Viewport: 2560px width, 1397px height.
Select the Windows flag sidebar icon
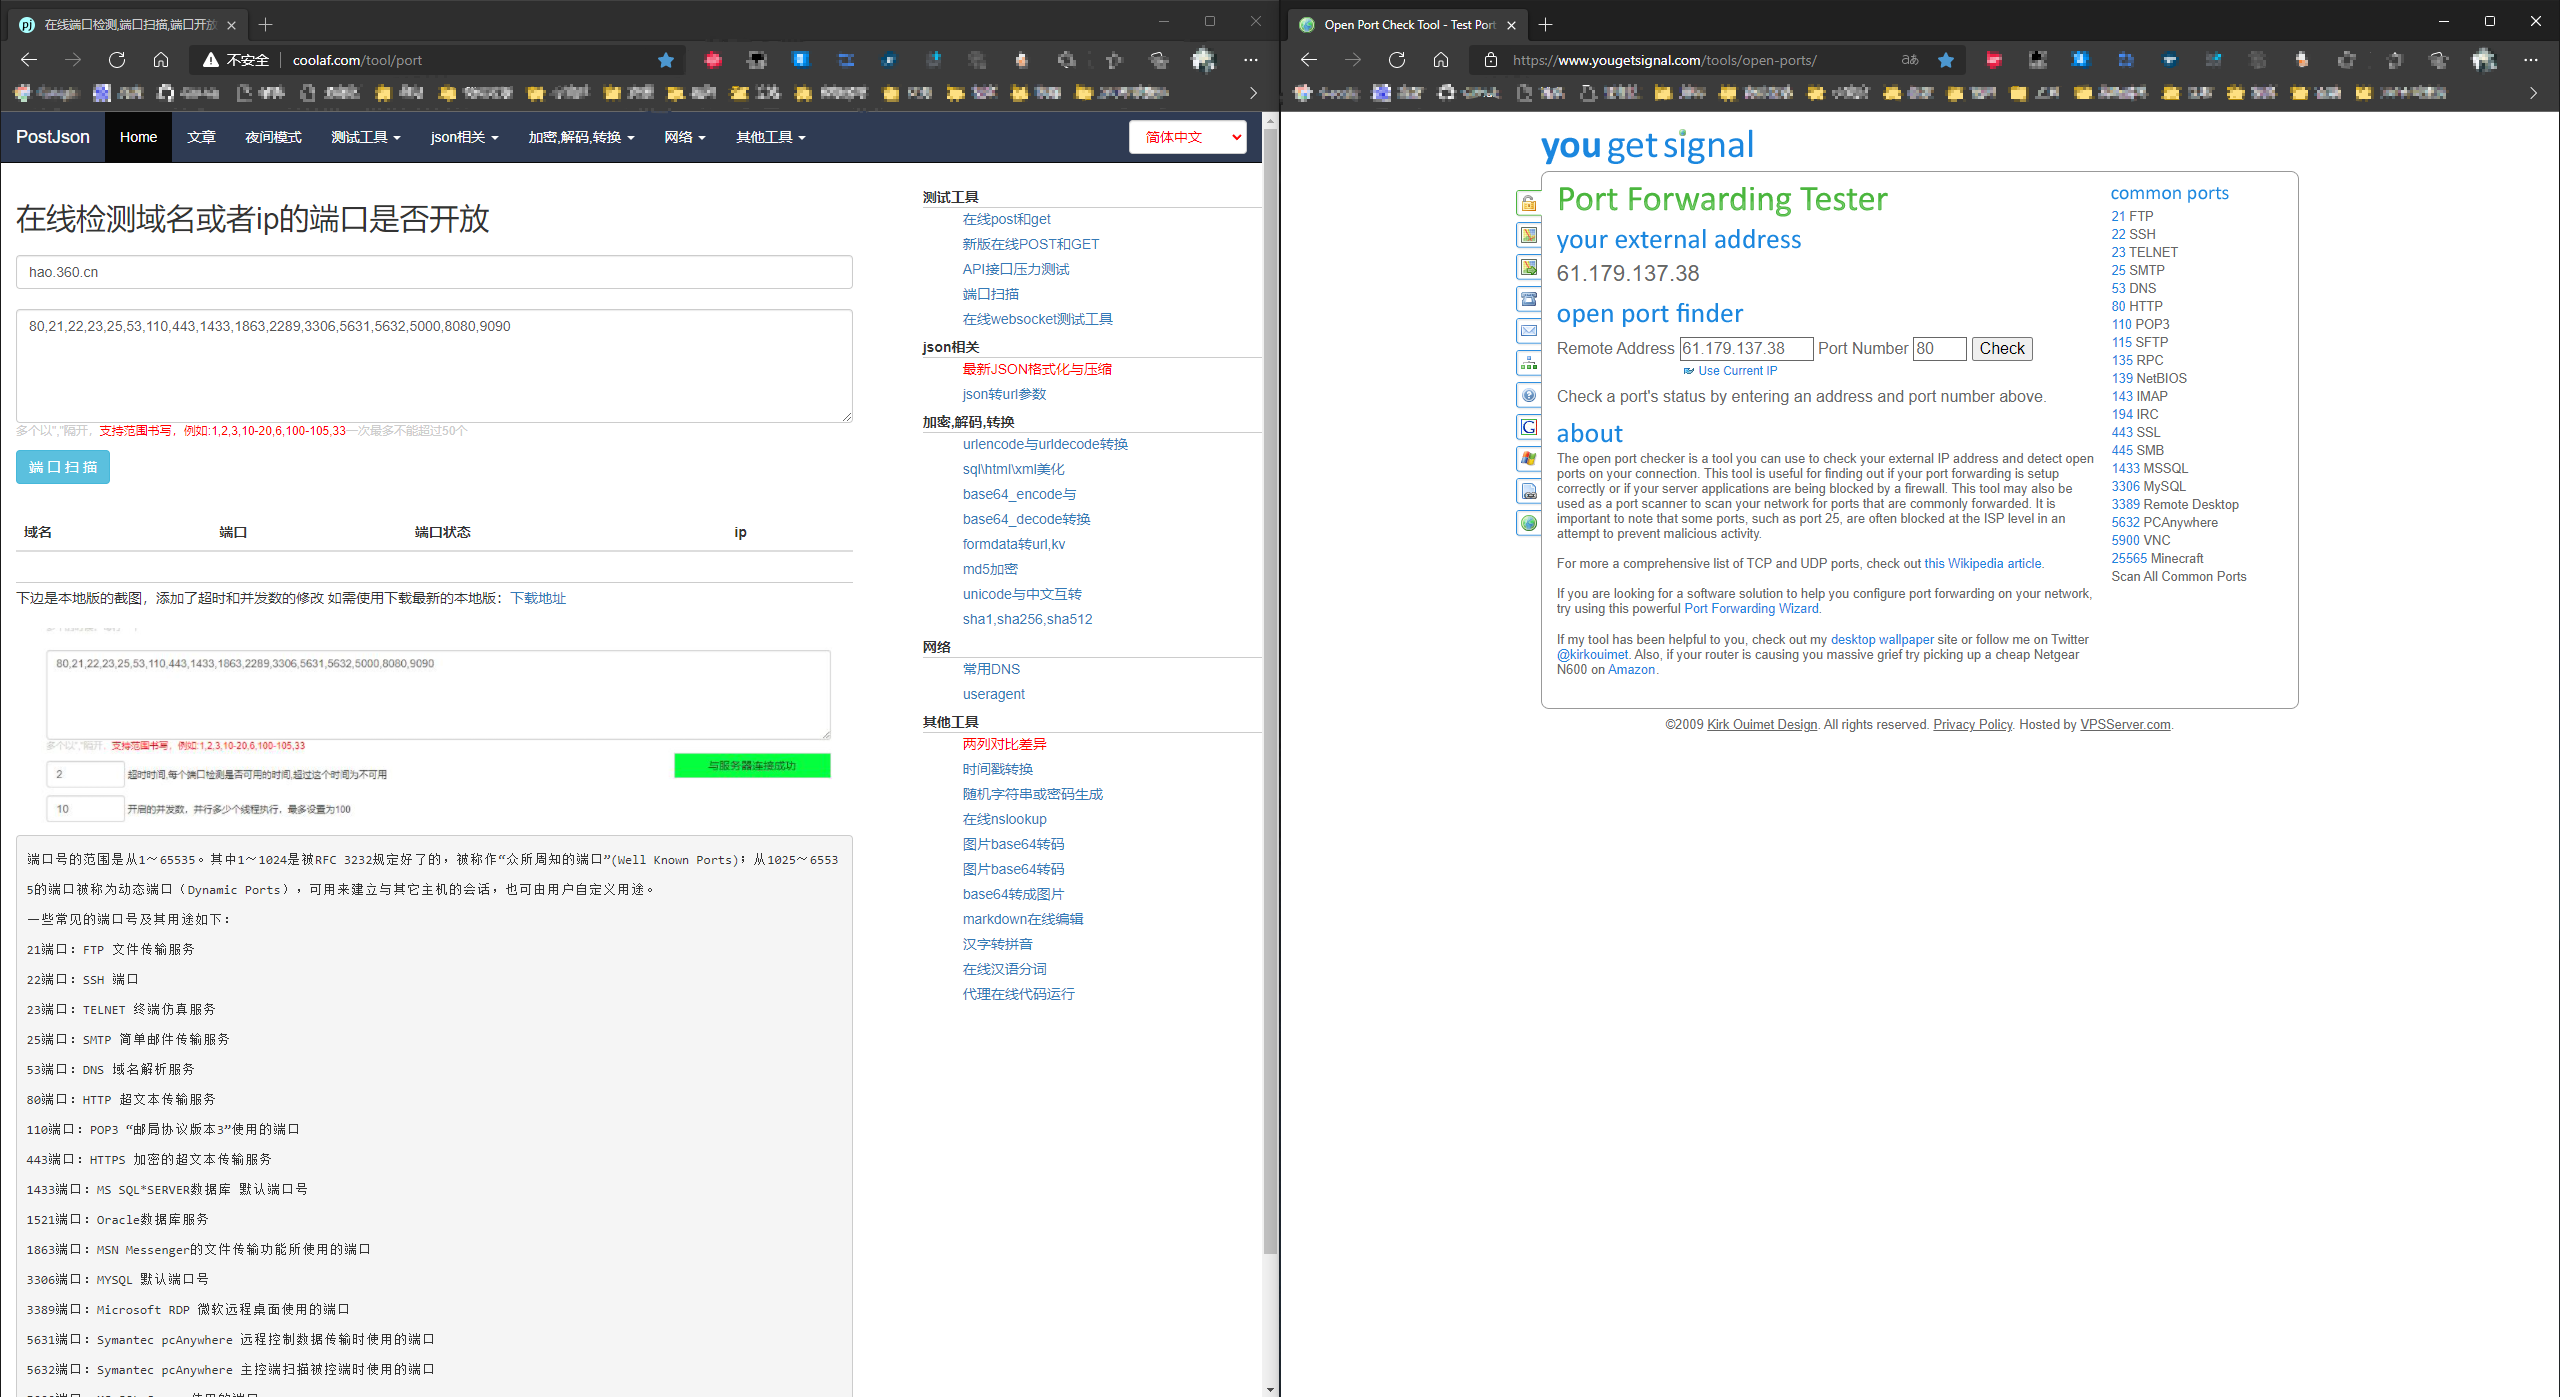coord(1528,459)
